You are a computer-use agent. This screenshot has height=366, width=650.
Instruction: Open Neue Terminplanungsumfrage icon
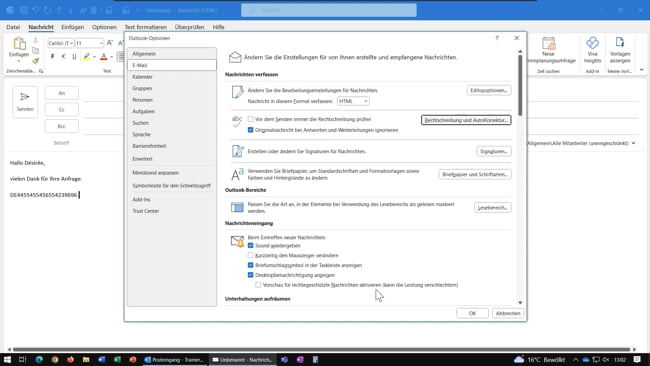548,43
